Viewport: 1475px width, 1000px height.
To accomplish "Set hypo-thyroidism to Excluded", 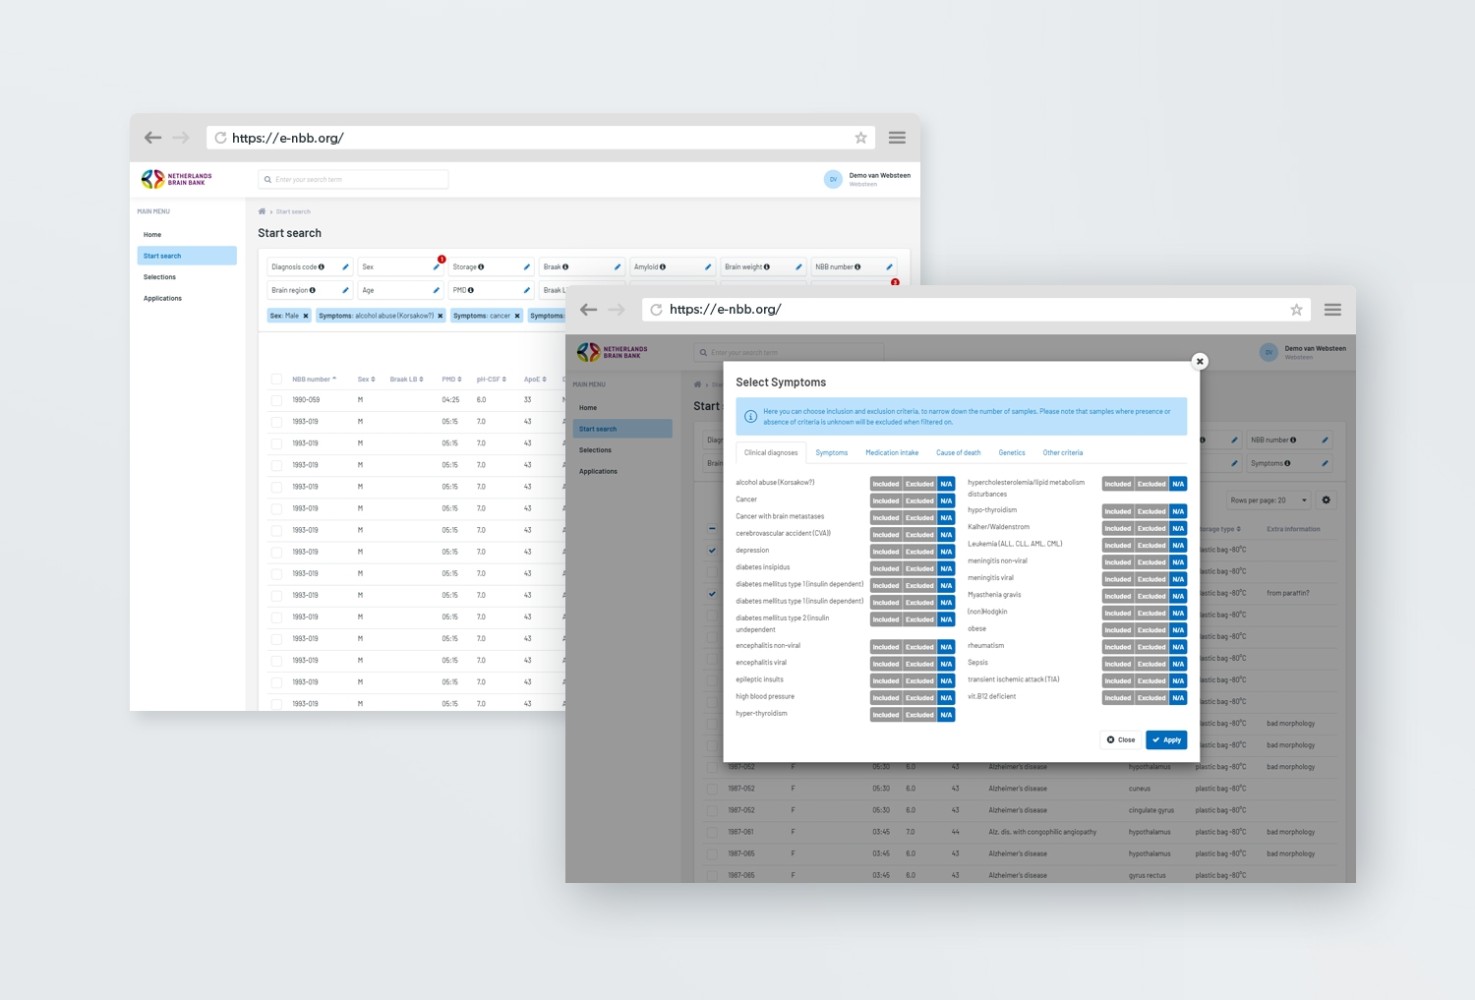I will (1152, 511).
